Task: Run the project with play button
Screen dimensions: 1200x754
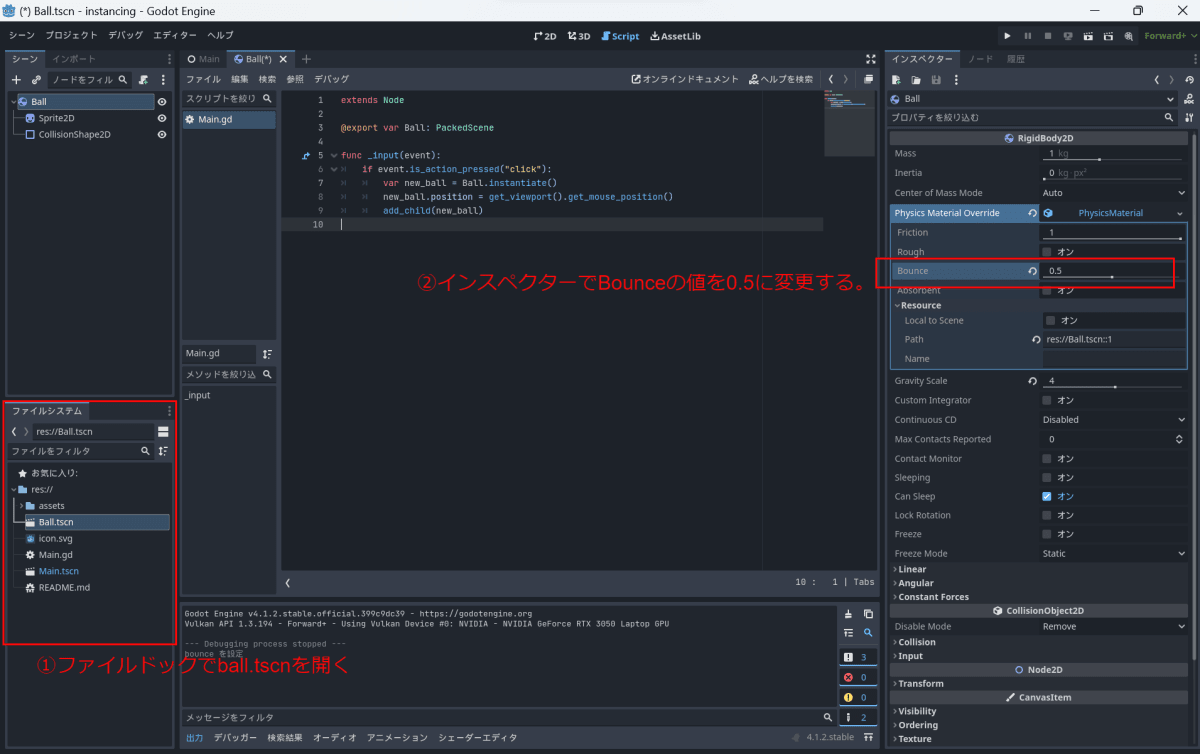Action: [x=1008, y=35]
